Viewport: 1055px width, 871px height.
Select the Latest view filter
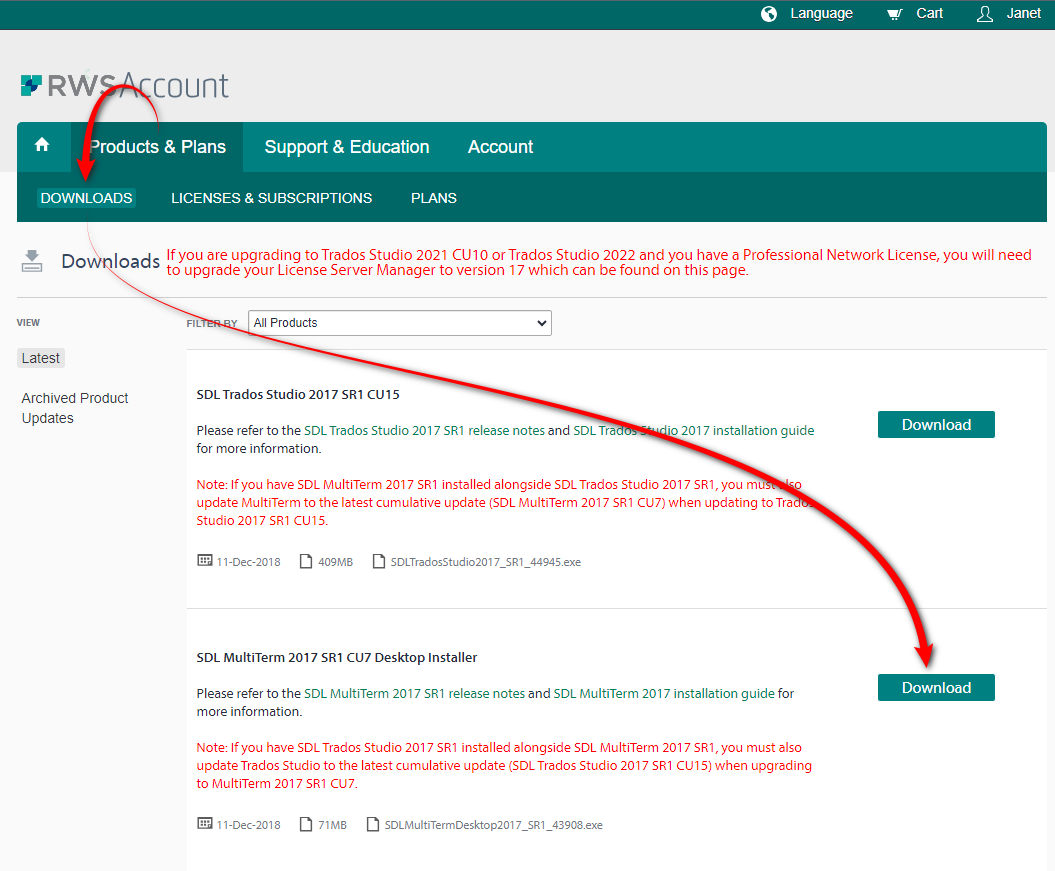[x=40, y=358]
